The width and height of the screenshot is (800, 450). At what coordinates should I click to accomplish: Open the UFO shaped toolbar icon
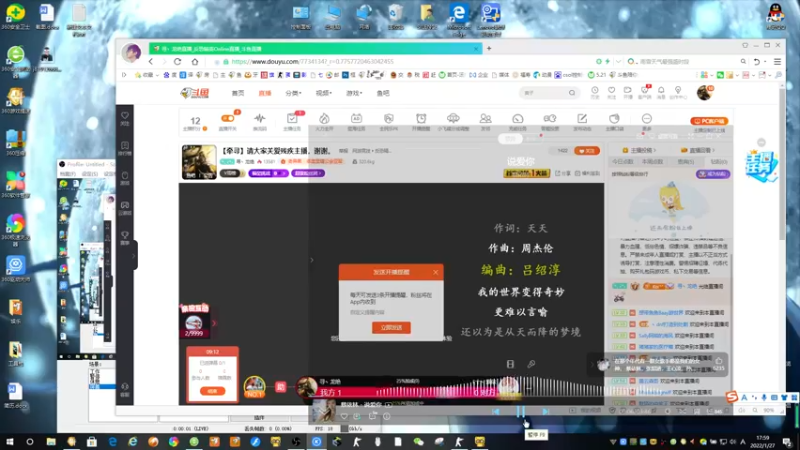click(x=453, y=118)
